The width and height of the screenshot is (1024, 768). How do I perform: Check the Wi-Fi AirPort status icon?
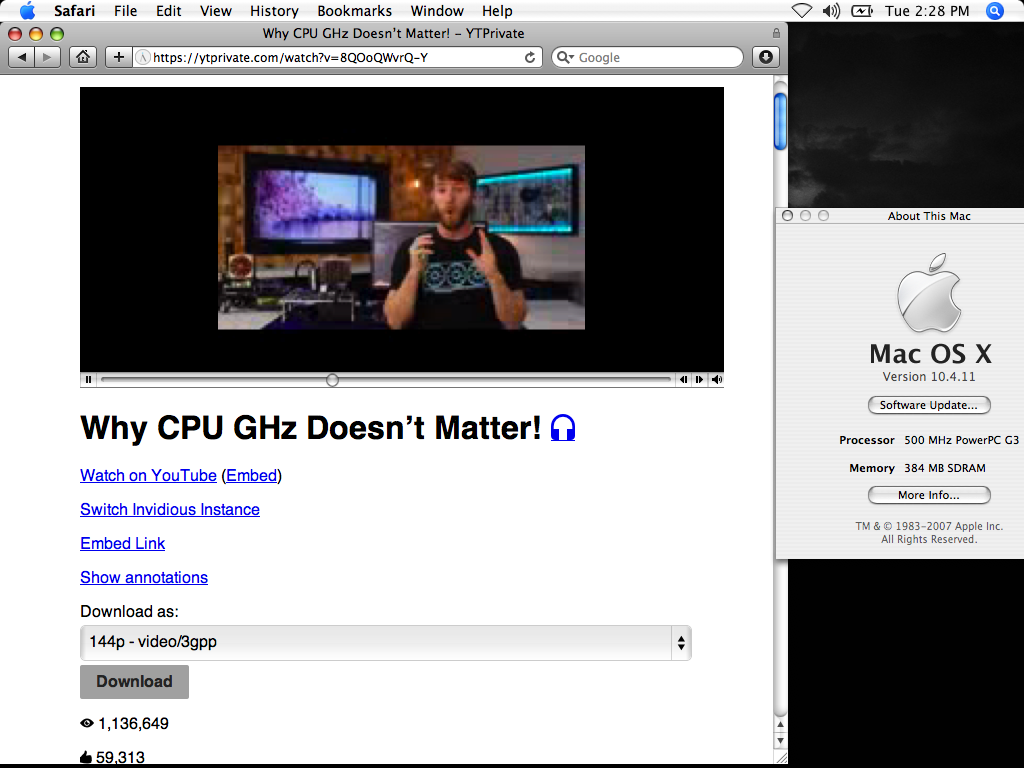(801, 11)
